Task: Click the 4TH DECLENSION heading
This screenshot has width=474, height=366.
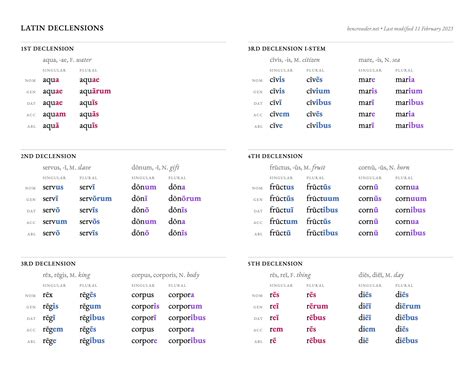Action: [275, 156]
